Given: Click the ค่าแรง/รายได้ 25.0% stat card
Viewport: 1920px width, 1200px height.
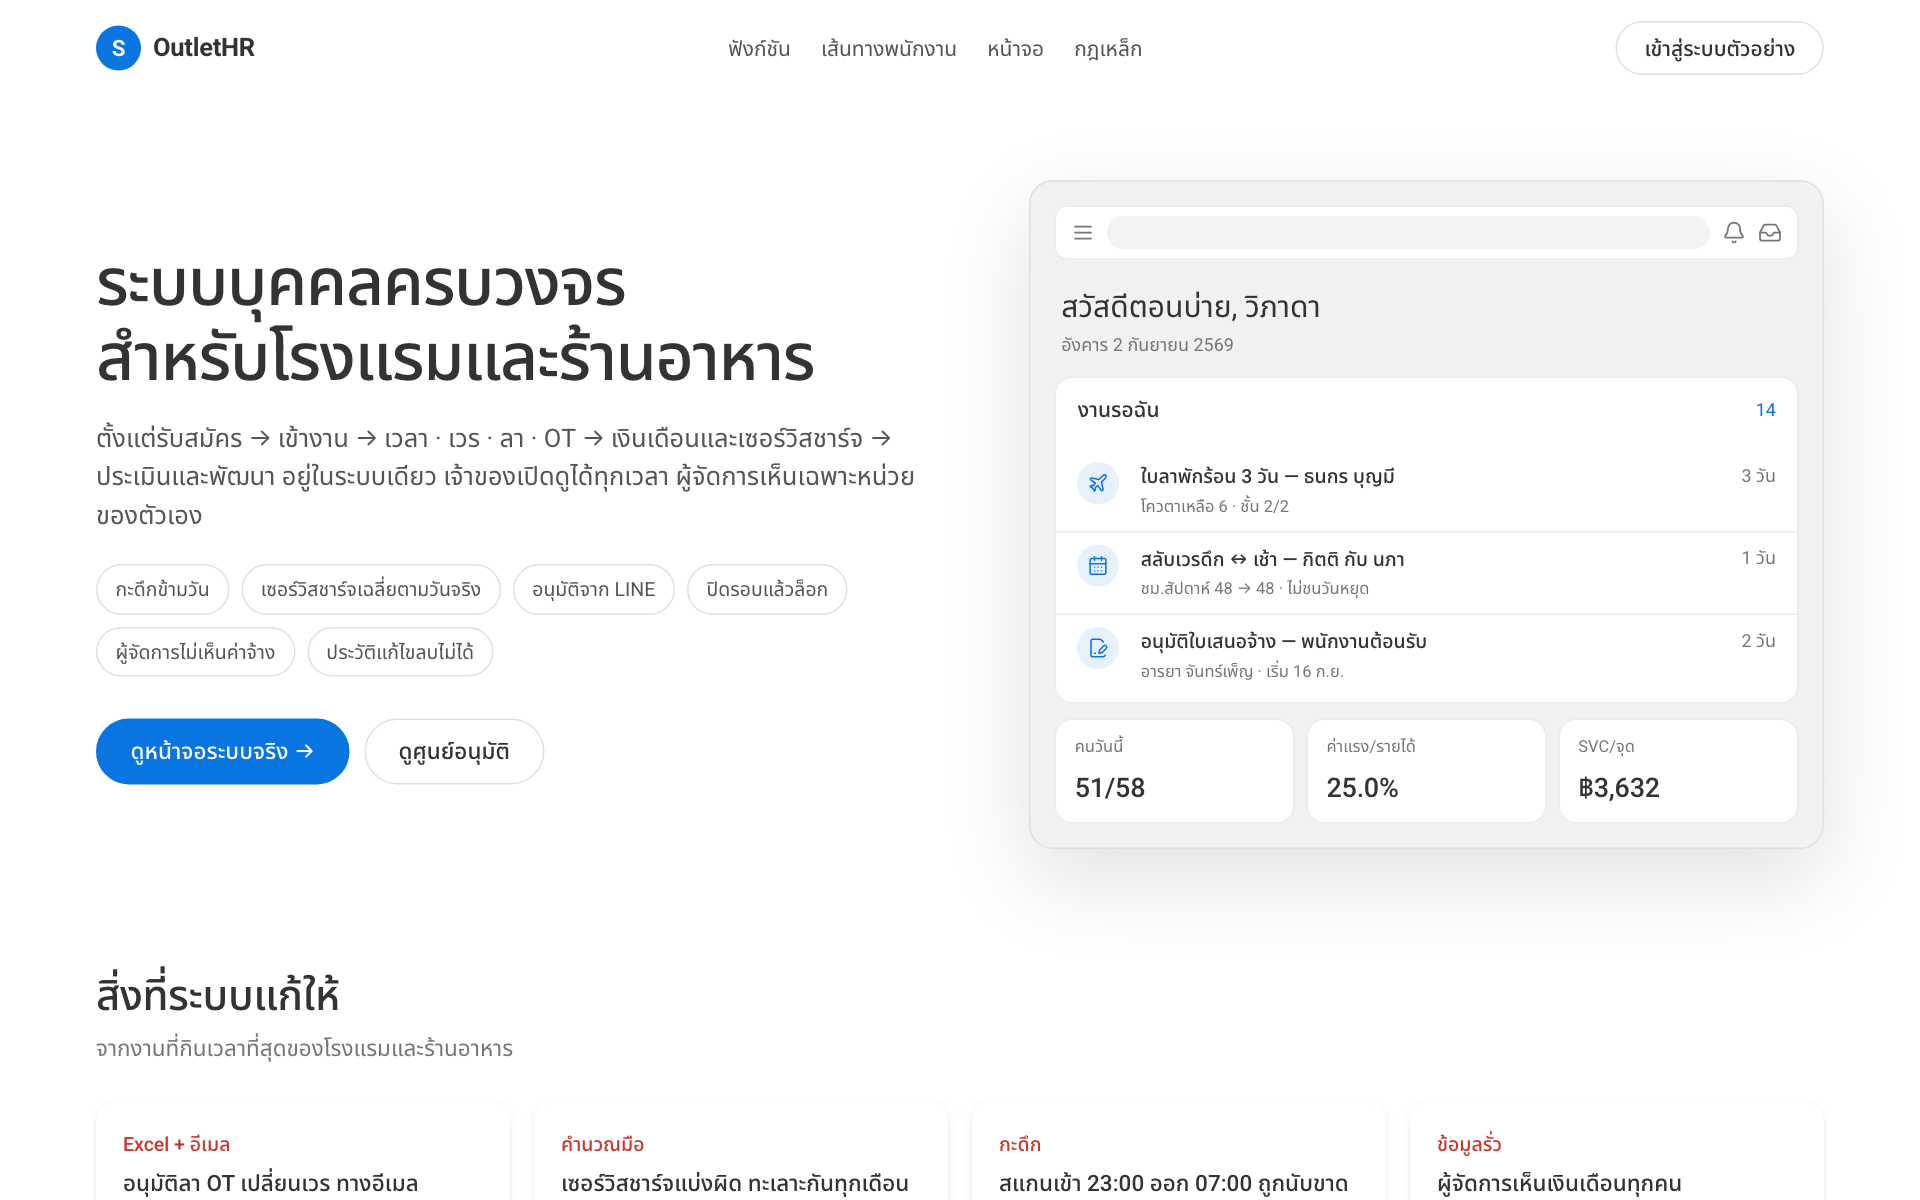Looking at the screenshot, I should 1426,771.
